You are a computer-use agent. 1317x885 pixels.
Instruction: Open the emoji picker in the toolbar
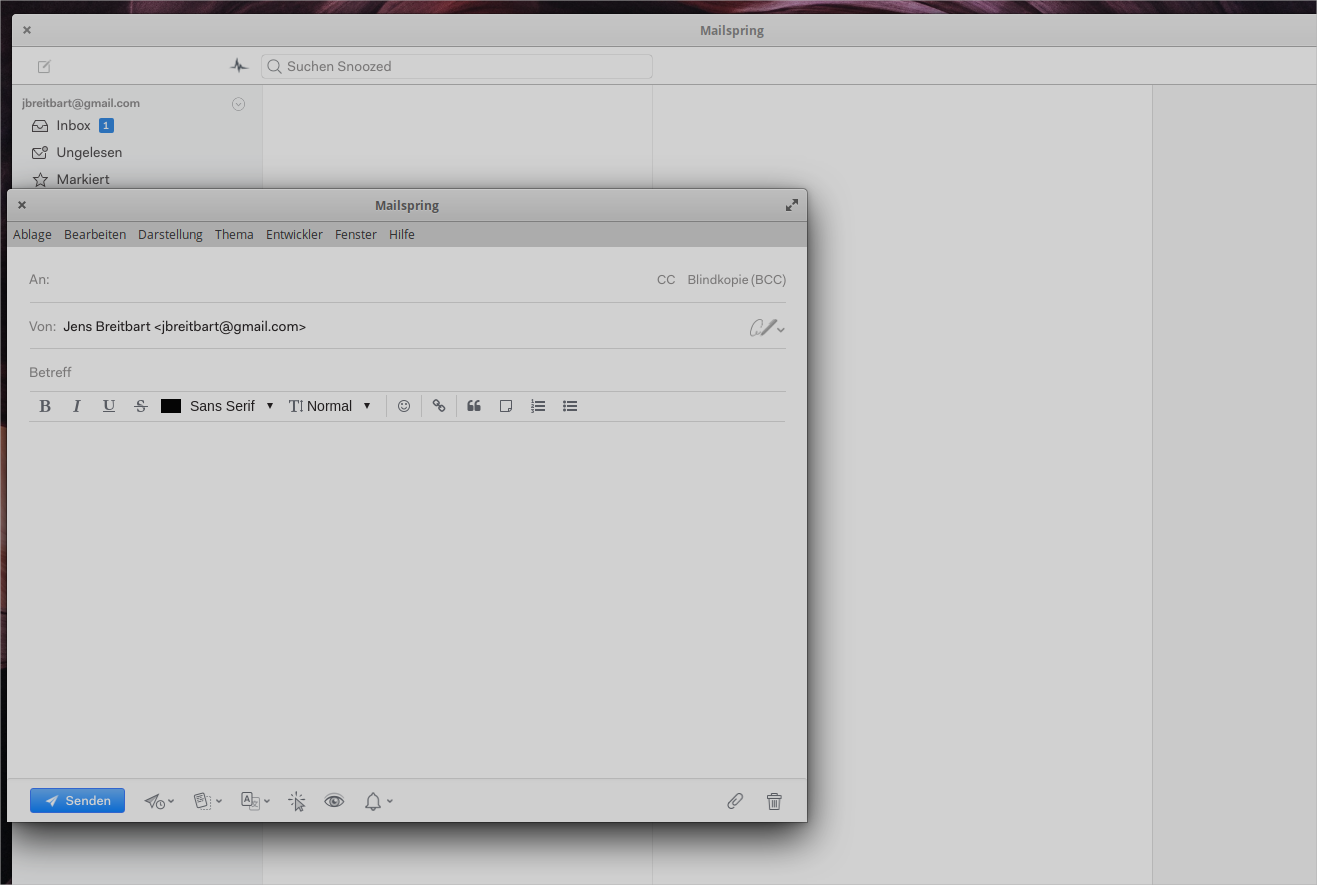click(404, 406)
